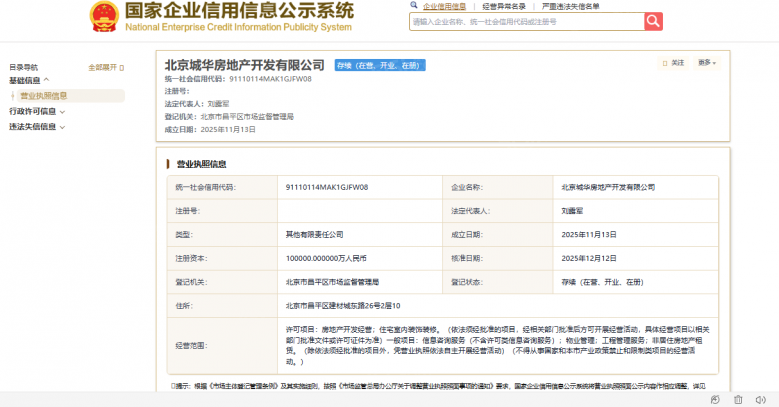This screenshot has width=779, height=407.
Task: Switch to the 严重违法失信名单 tab
Action: coord(570,6)
